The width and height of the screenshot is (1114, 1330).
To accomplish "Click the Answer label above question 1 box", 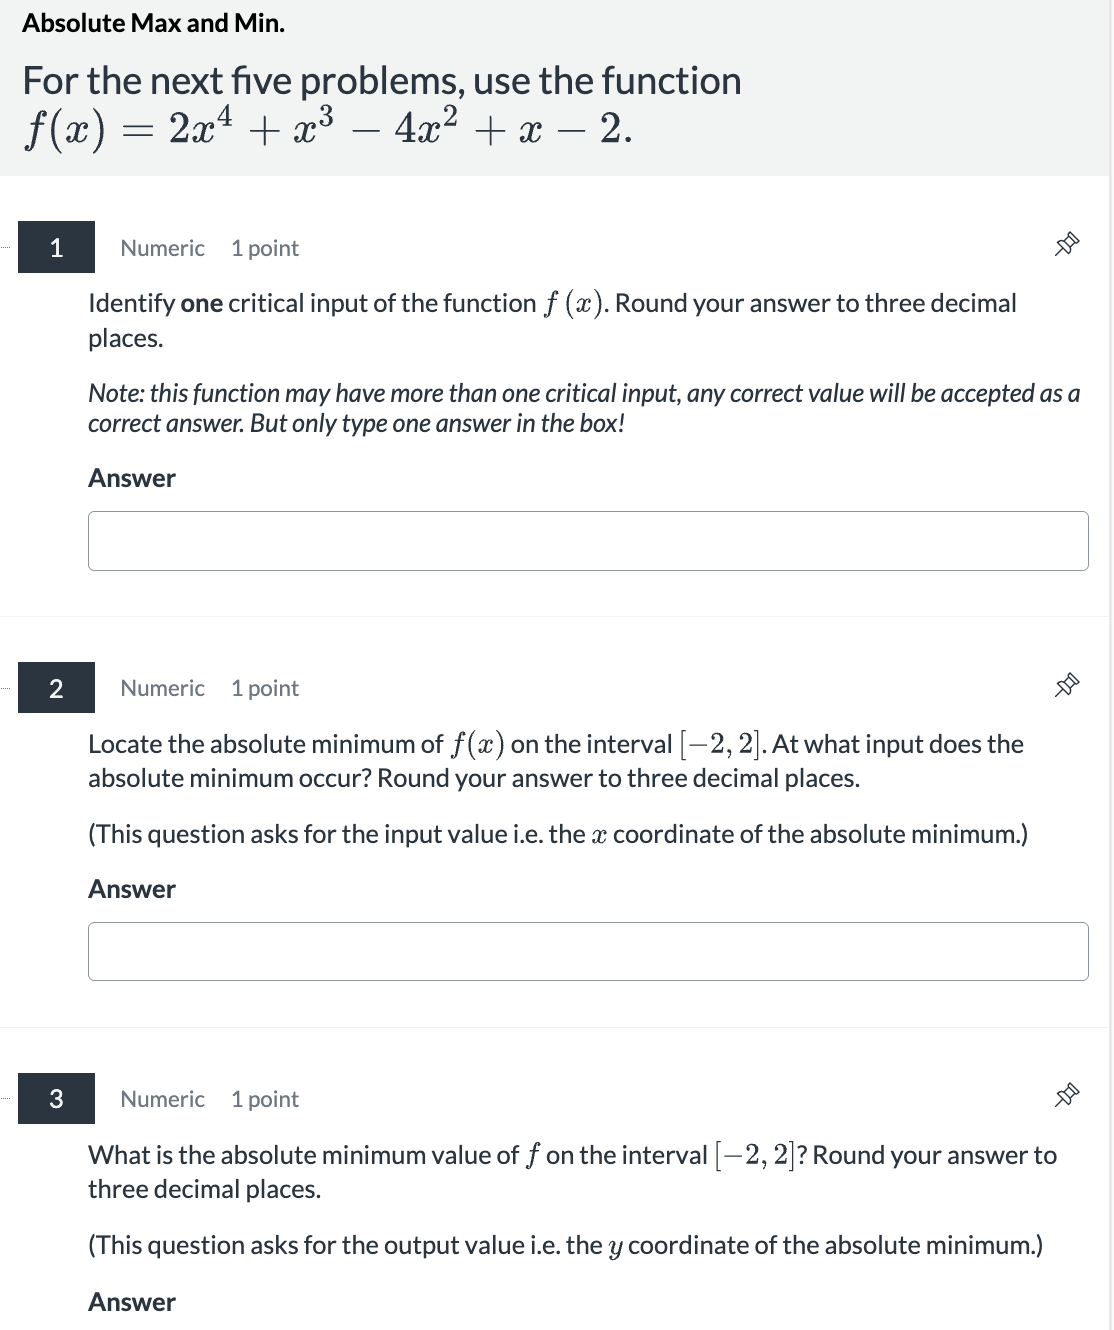I will [131, 478].
